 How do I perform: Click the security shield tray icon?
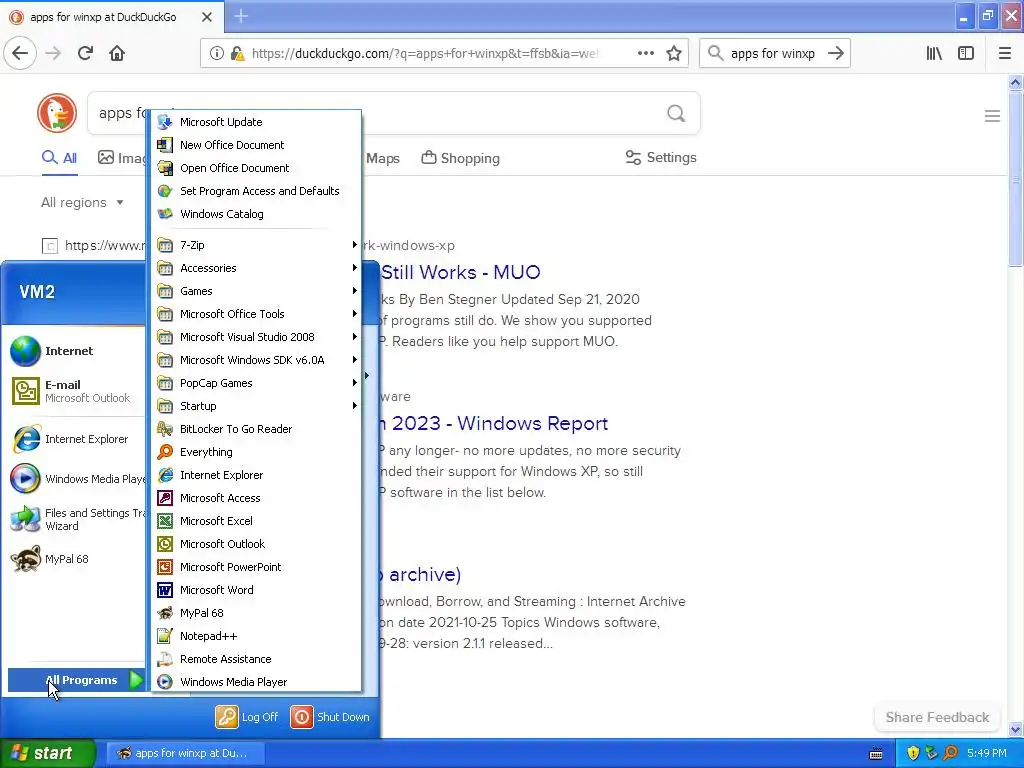(913, 753)
